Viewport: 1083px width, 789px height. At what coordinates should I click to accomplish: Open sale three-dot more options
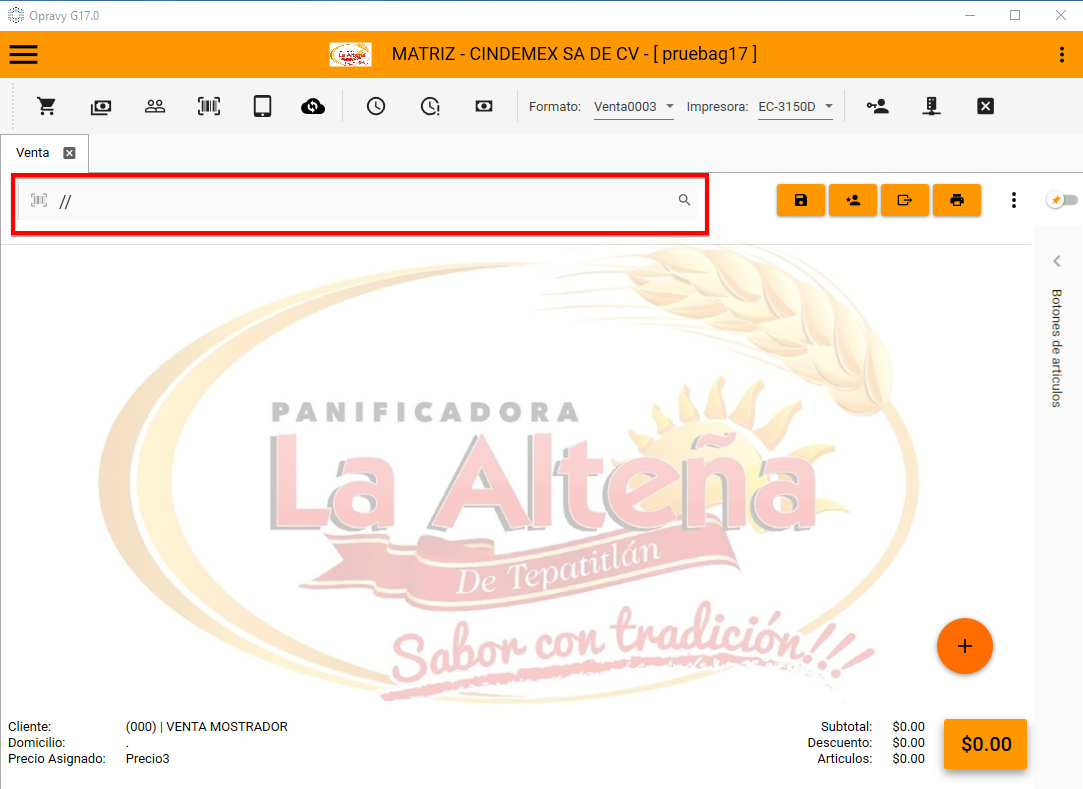coord(1014,200)
